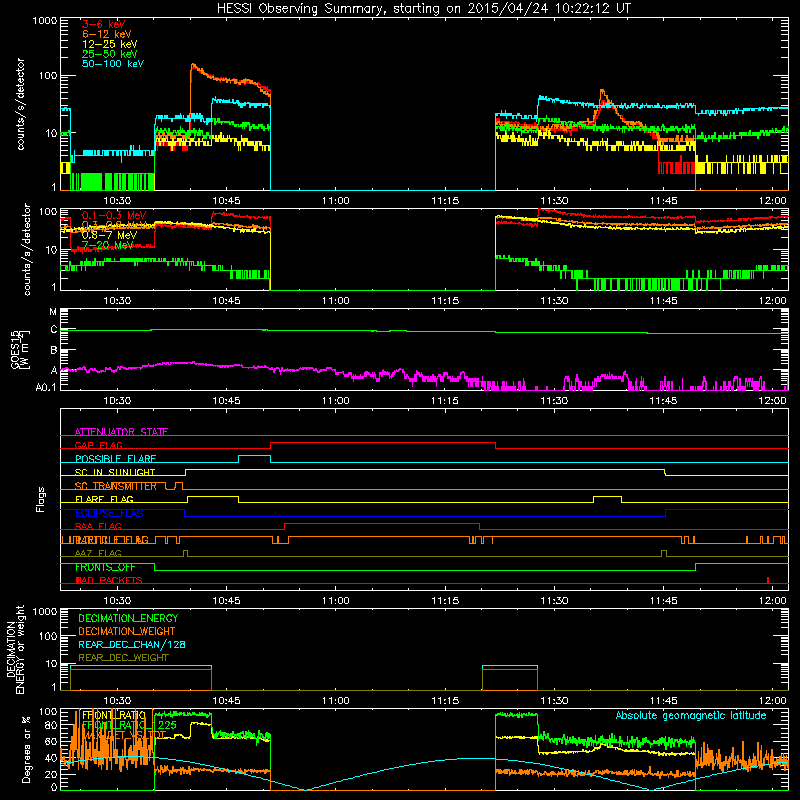
Task: Click the 7-20 MeV legend label
Action: point(107,245)
